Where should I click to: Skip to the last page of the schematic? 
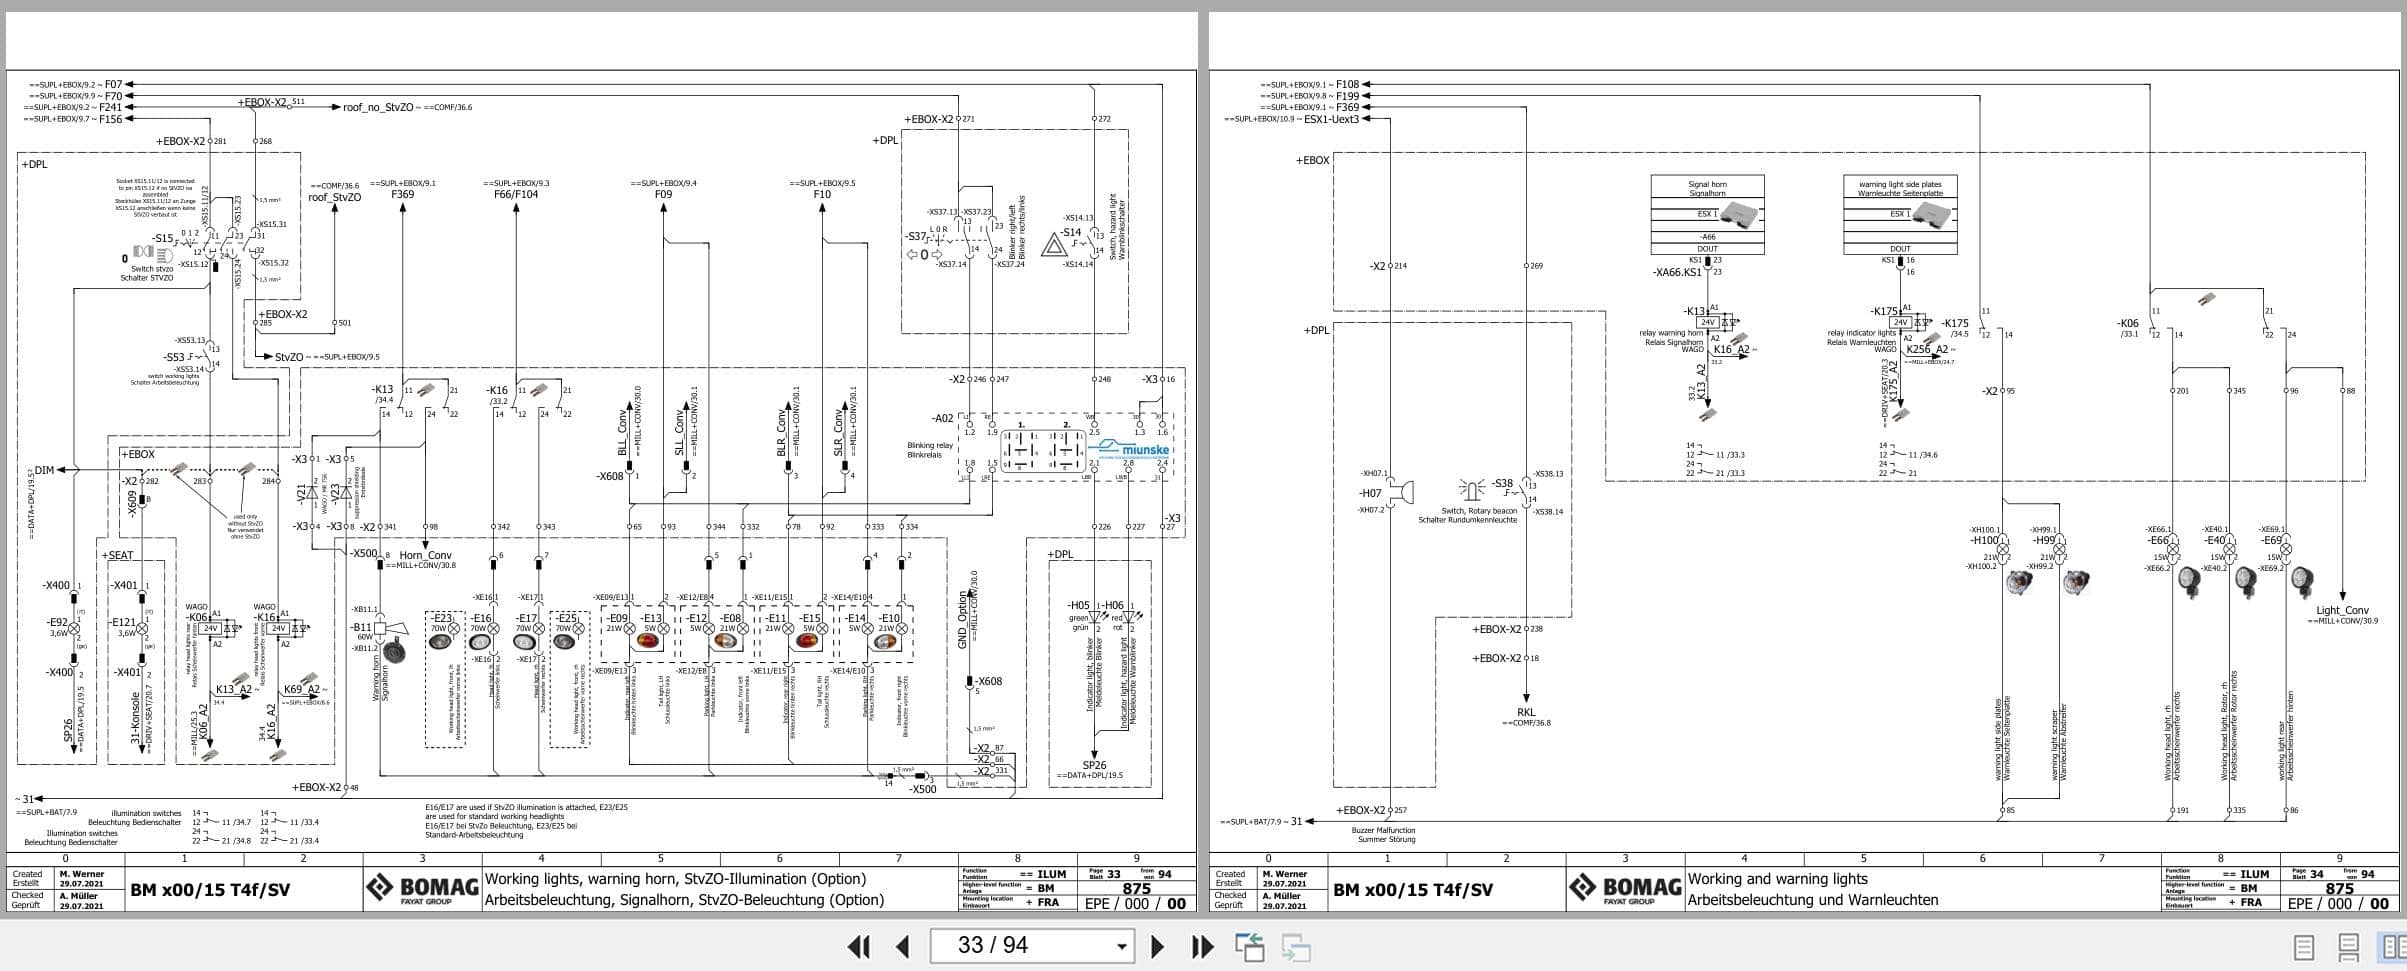point(1200,945)
